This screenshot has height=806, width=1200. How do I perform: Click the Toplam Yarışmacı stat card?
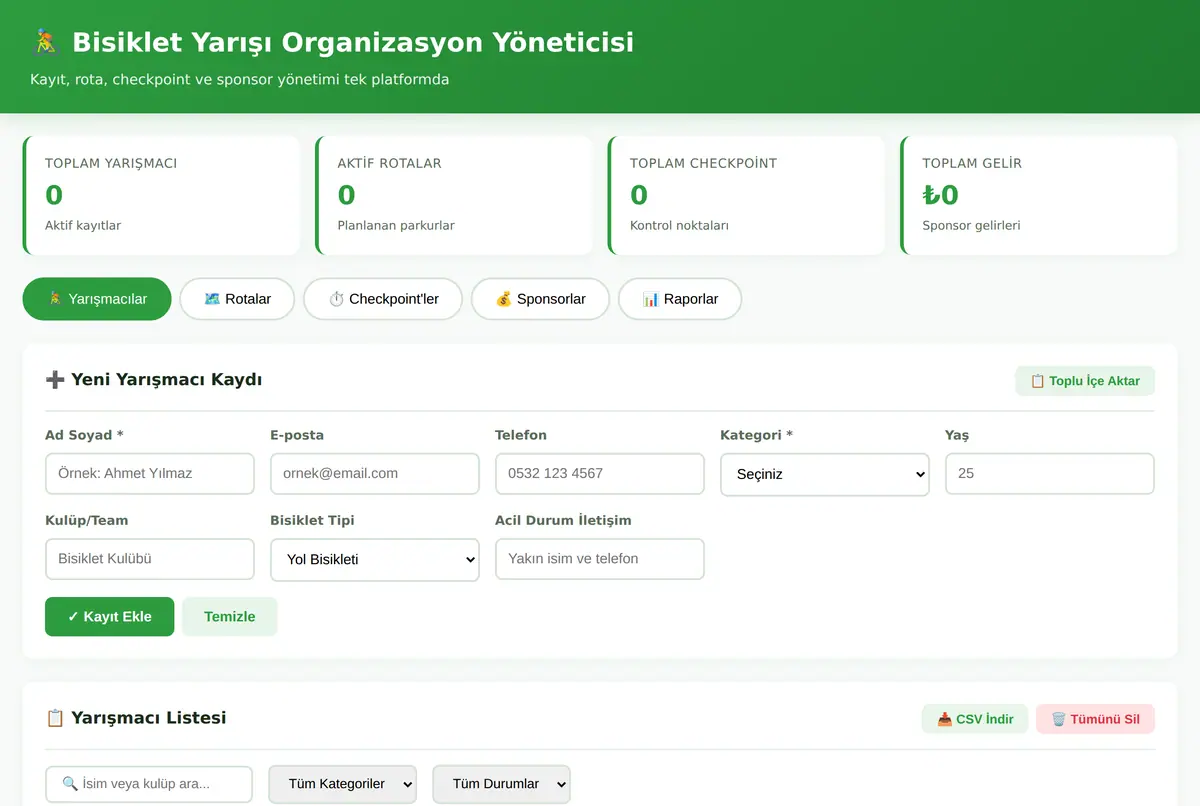(161, 195)
